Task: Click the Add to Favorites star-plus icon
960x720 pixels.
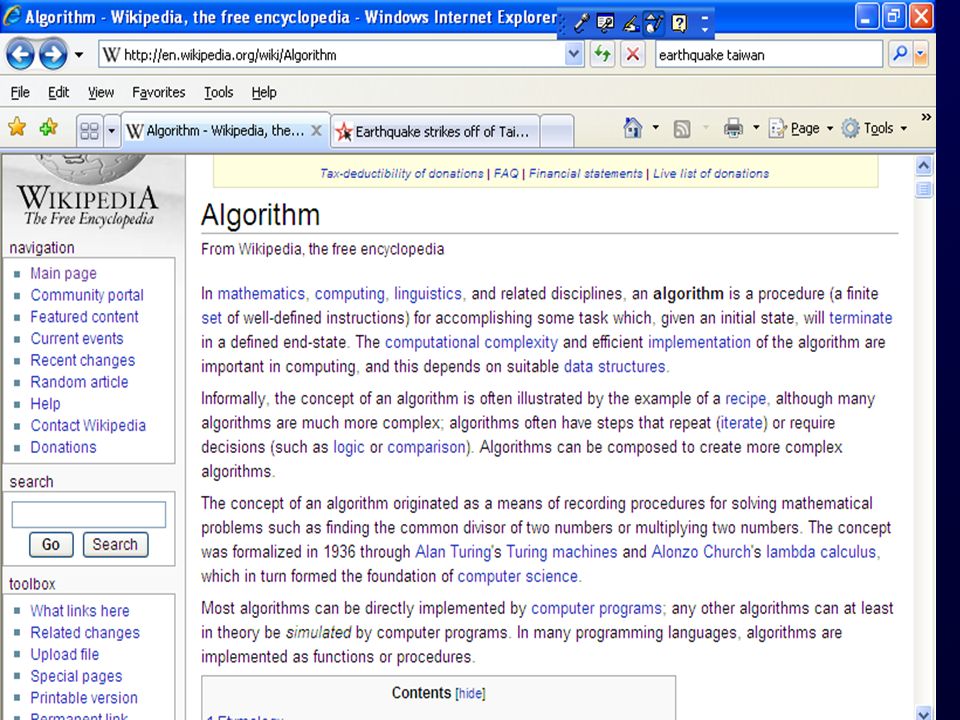Action: click(x=48, y=127)
